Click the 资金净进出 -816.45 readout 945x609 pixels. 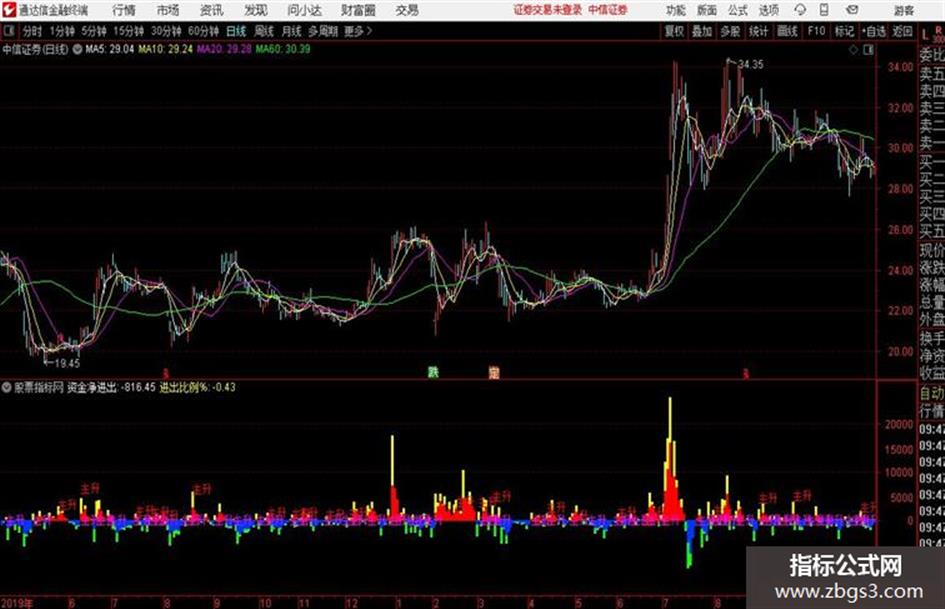coord(111,388)
